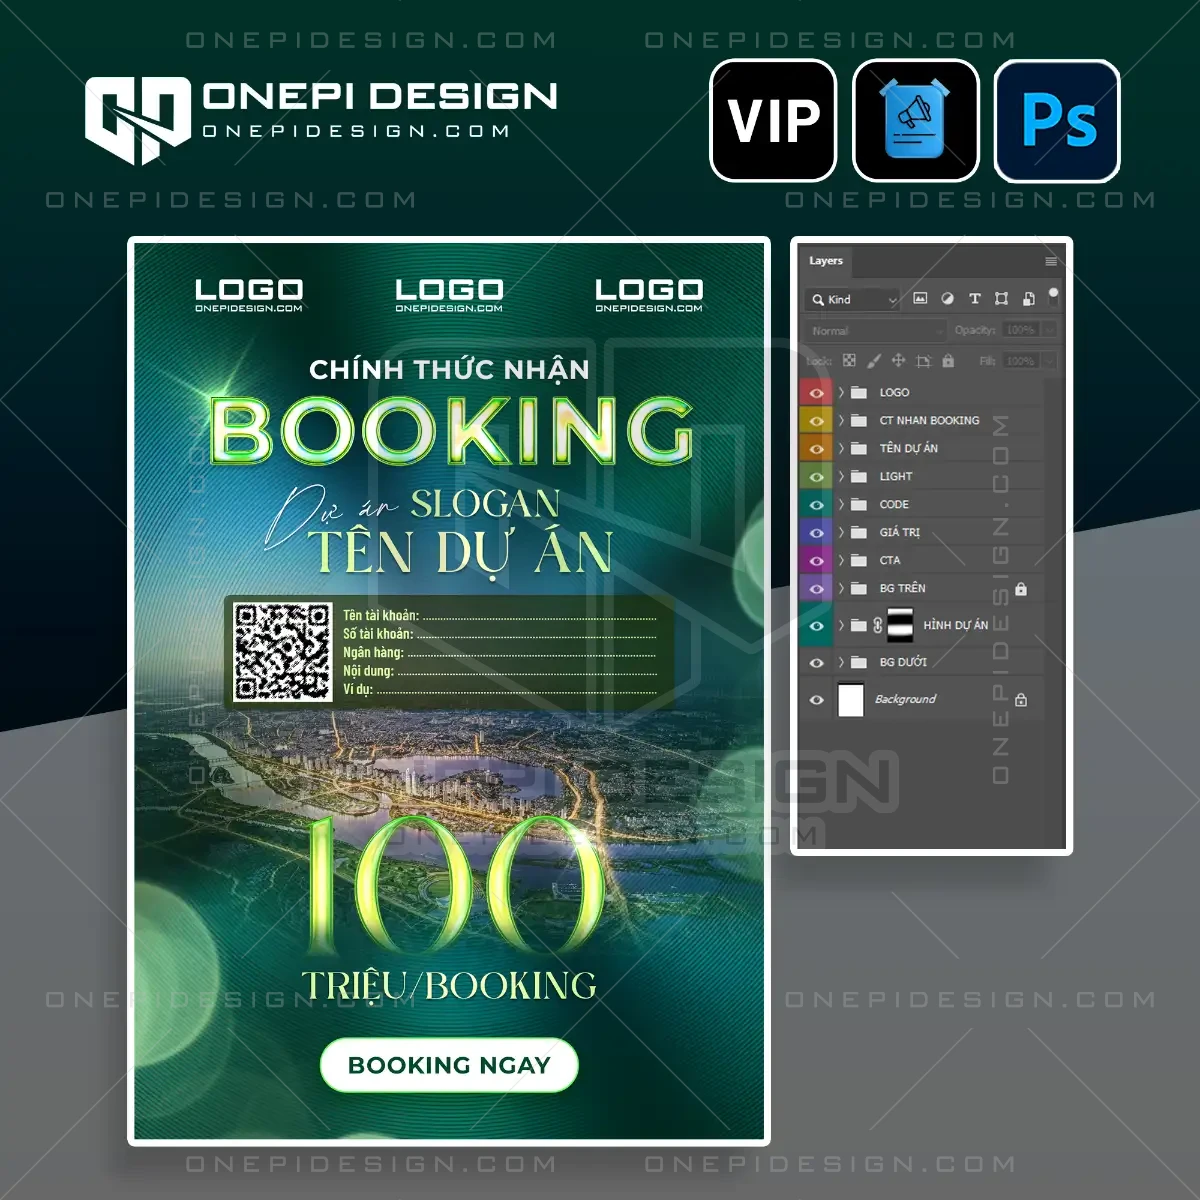
Task: Click the shape layer filter icon
Action: pyautogui.click(x=1001, y=299)
